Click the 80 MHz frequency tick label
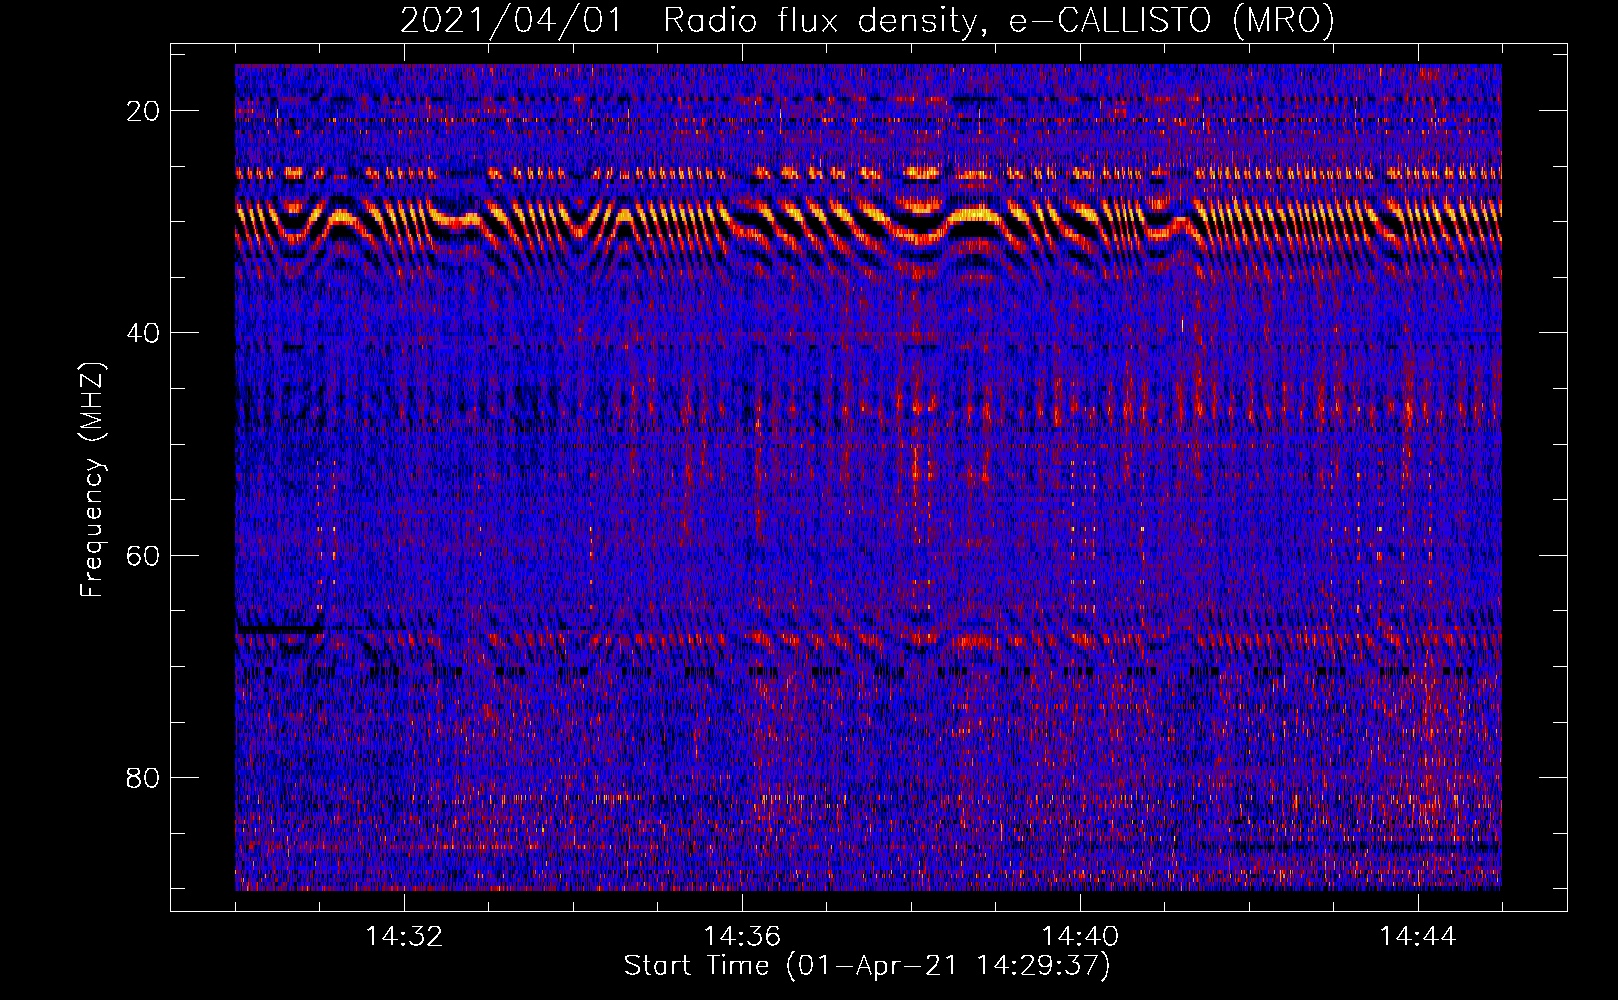Screen dimensions: 1618x1000 [x=143, y=777]
